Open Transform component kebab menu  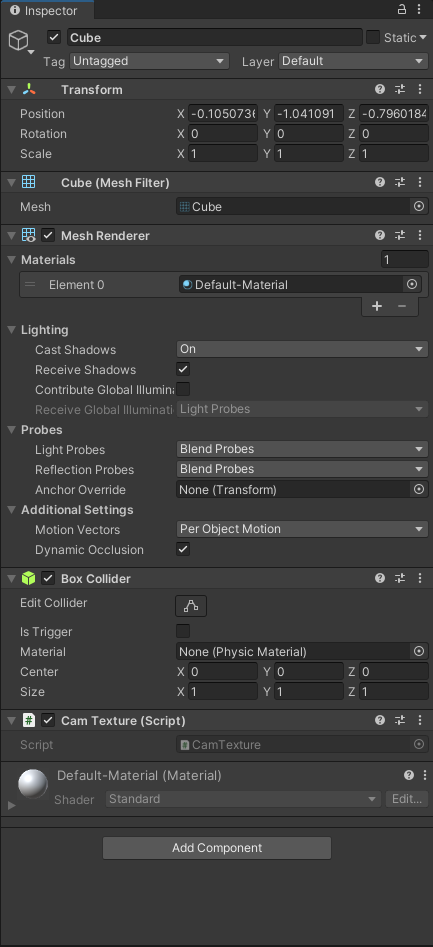click(420, 89)
